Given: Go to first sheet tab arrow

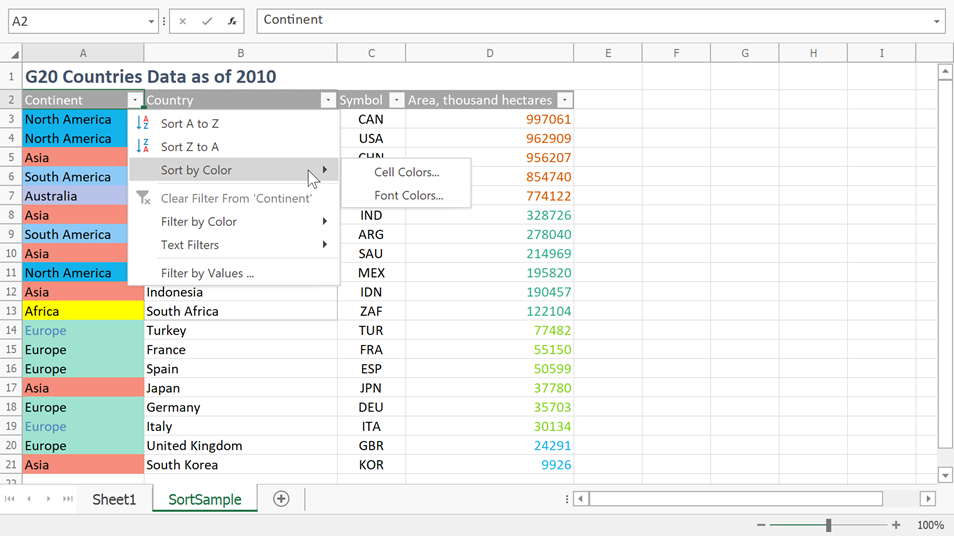Looking at the screenshot, I should (10, 499).
